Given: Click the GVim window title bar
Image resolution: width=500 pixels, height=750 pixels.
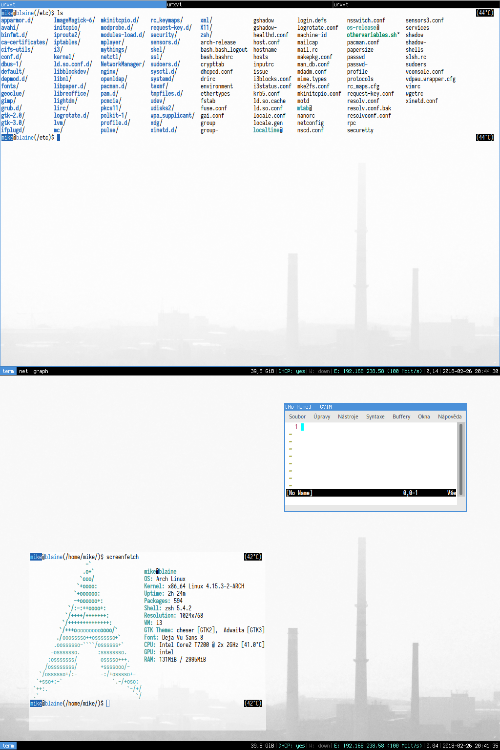Looking at the screenshot, I should pos(375,407).
